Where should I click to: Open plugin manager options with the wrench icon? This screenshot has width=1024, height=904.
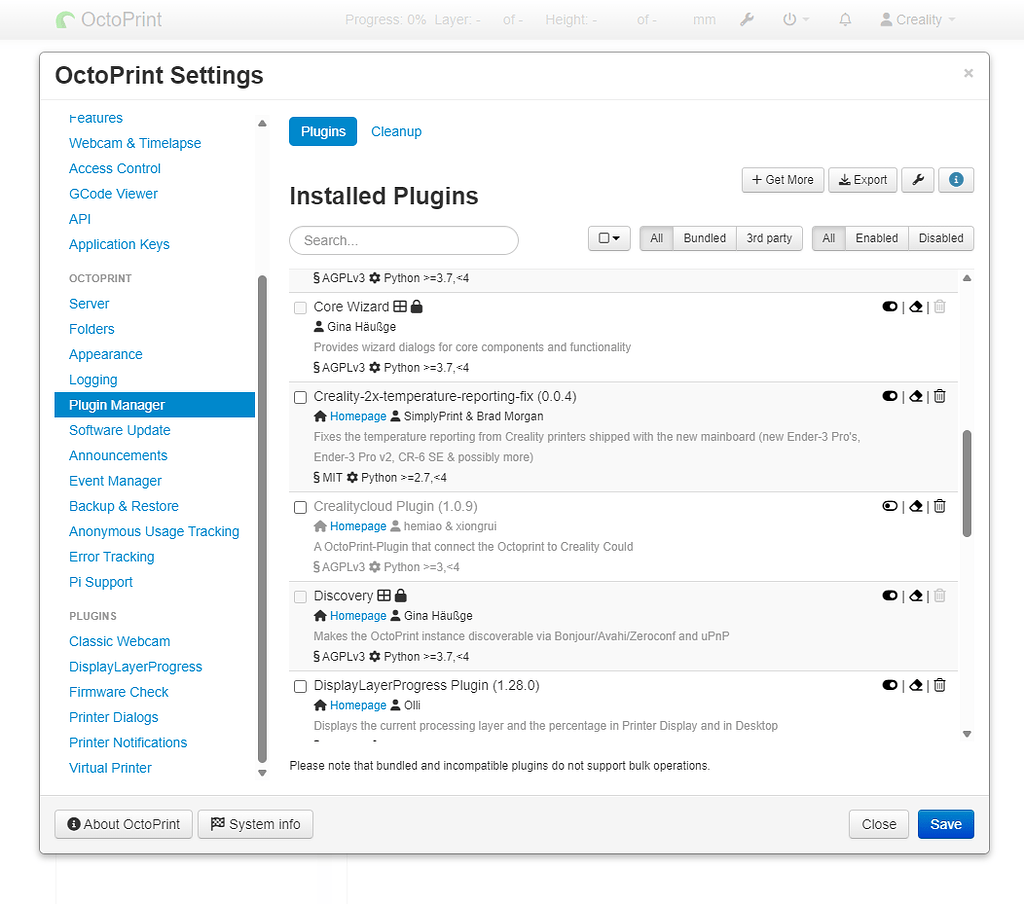coord(917,180)
